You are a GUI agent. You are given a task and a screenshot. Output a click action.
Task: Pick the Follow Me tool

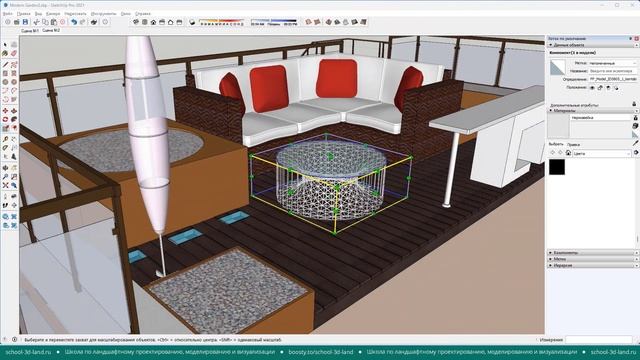[14, 119]
